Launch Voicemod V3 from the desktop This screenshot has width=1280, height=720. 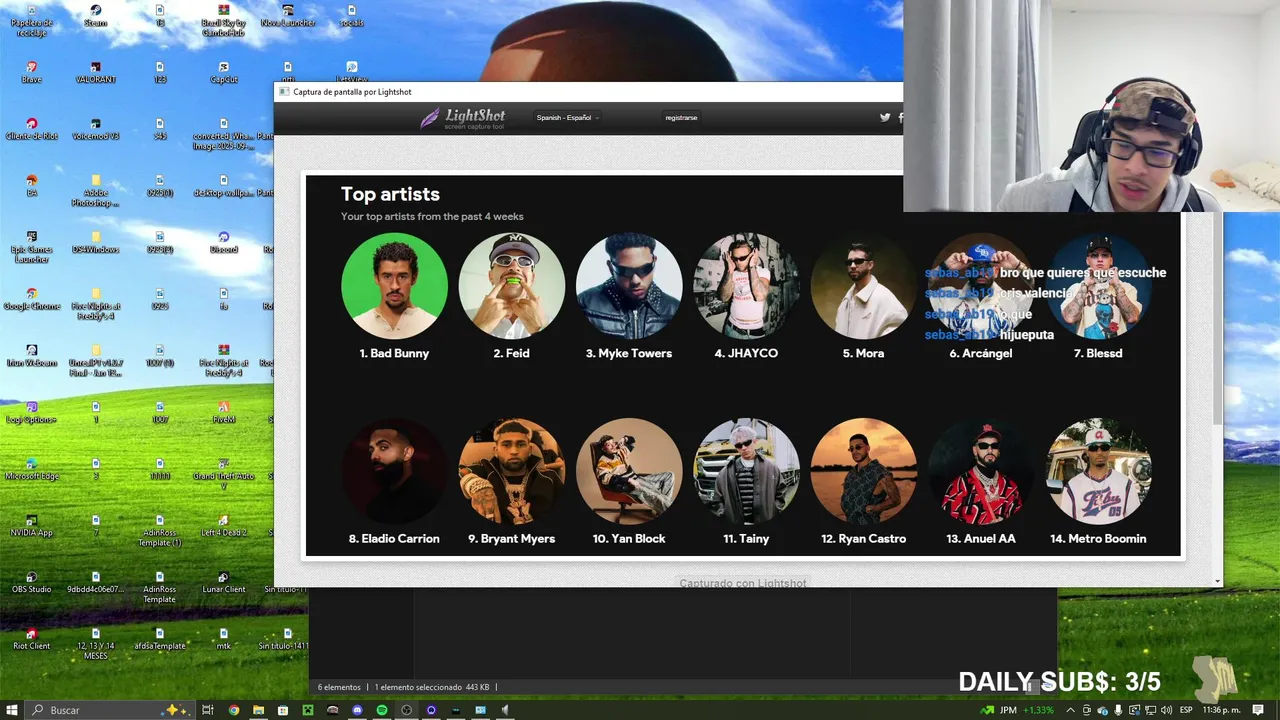(96, 129)
